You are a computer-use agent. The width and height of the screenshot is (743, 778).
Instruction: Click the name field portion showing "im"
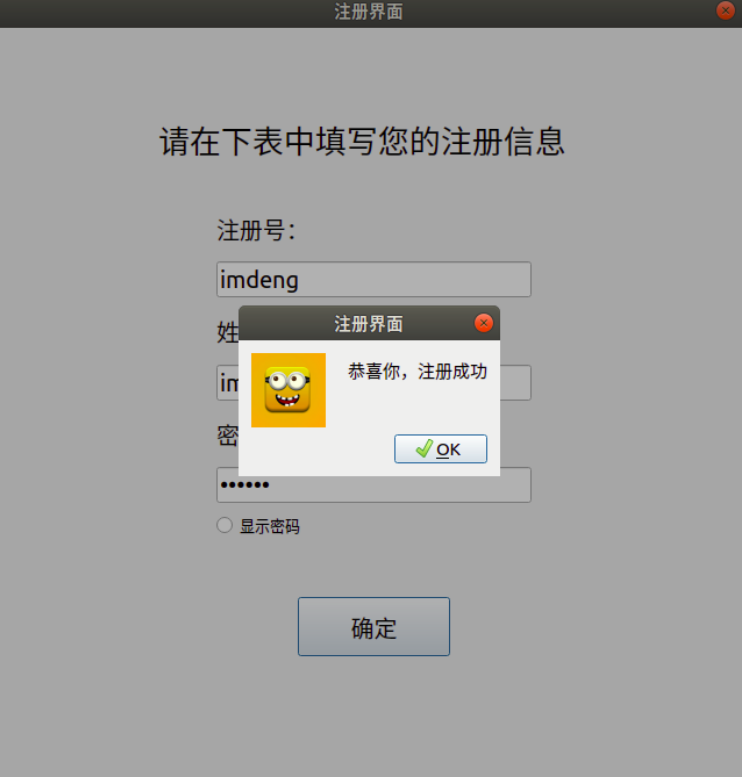click(x=228, y=383)
